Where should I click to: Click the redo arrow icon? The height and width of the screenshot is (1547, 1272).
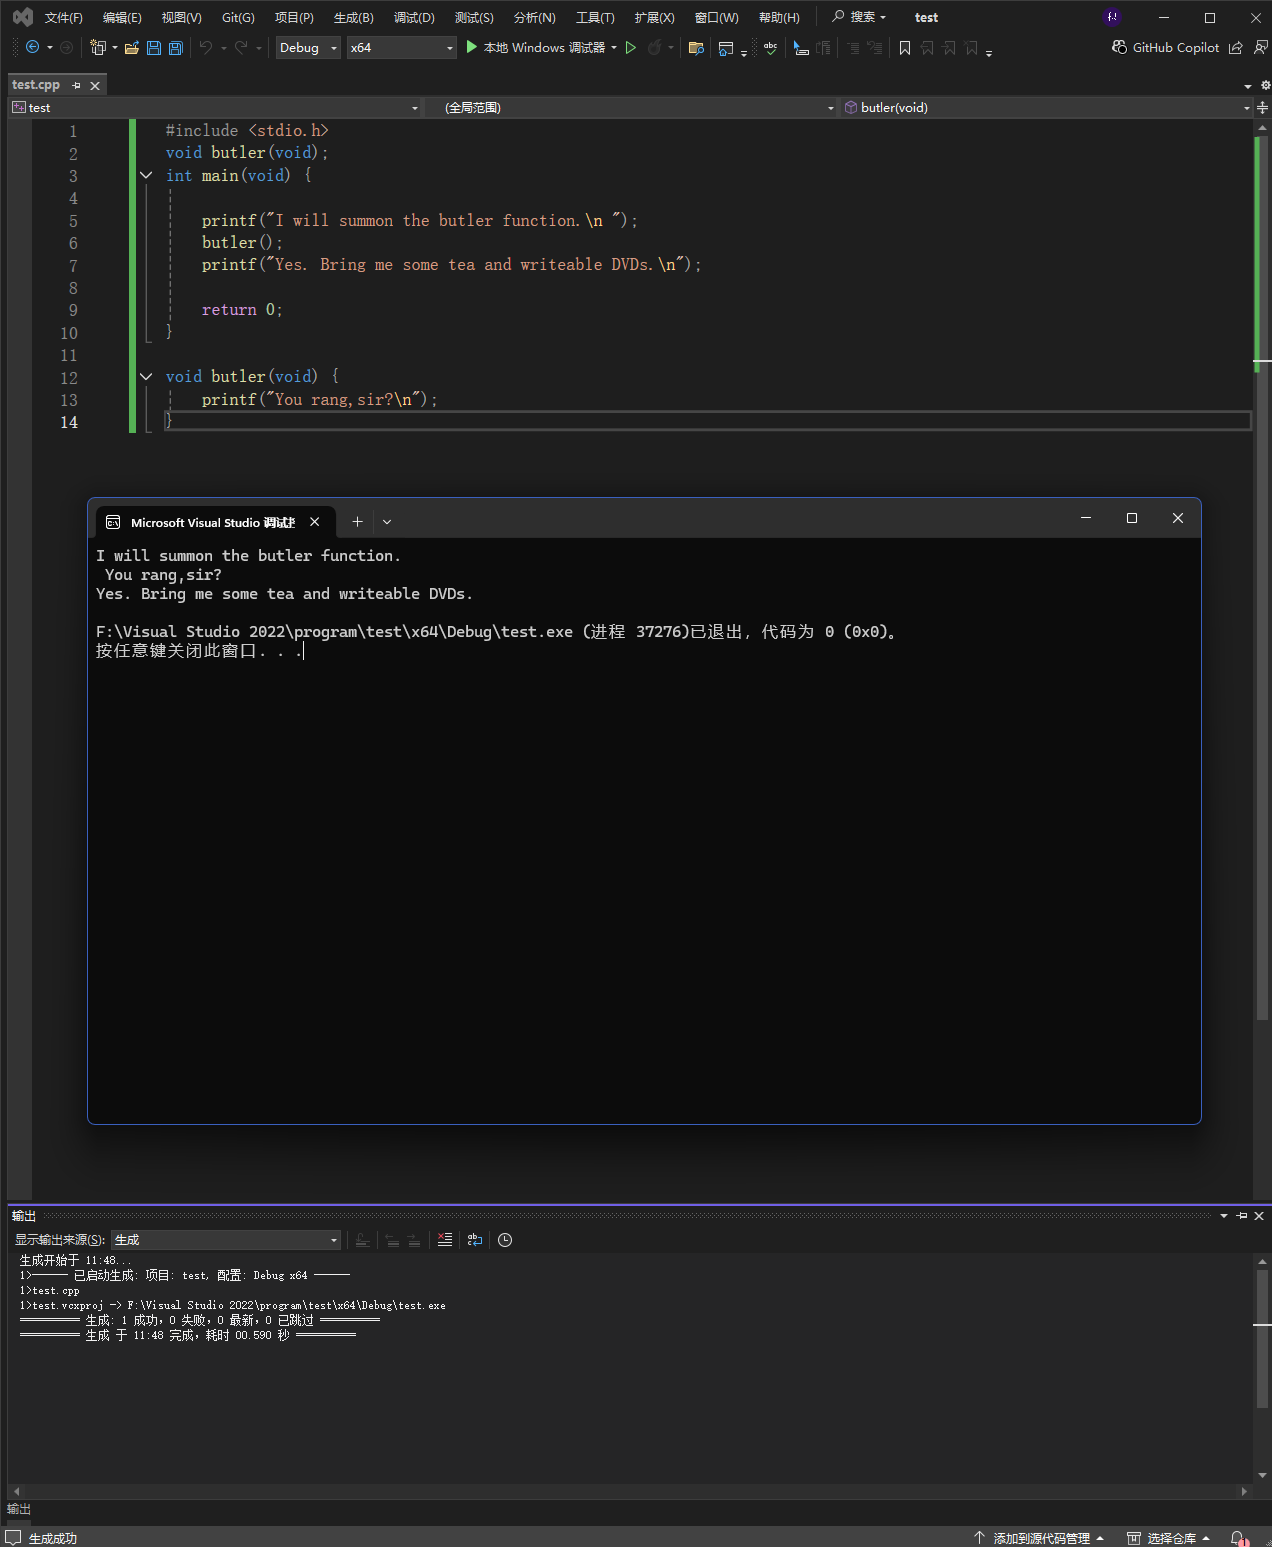click(241, 47)
